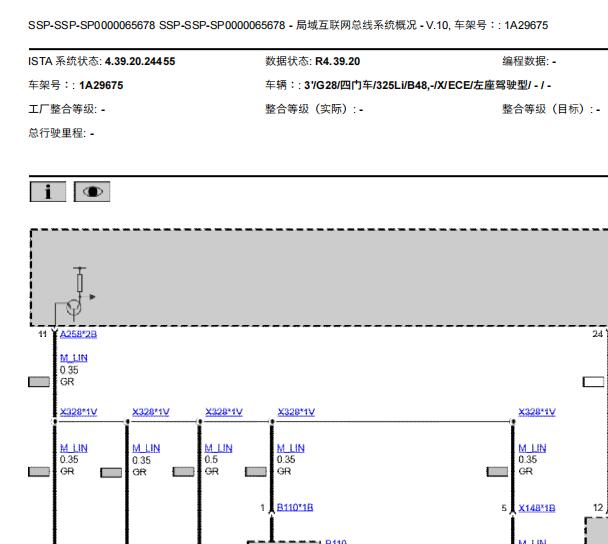This screenshot has height=544, width=608.
Task: Click the eye view button
Action: [92, 192]
